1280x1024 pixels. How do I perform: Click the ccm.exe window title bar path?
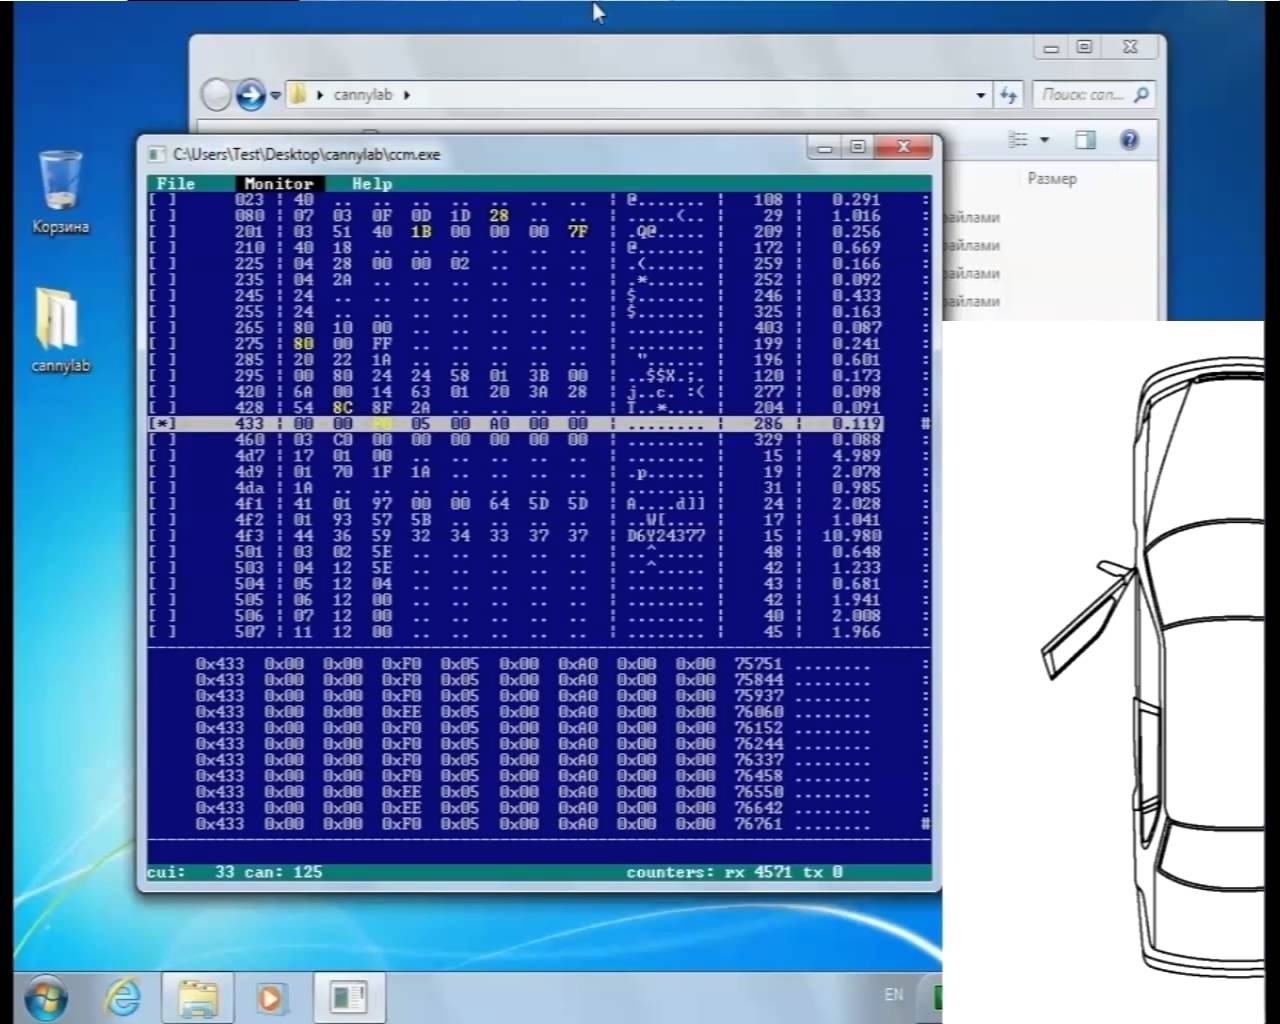click(306, 154)
